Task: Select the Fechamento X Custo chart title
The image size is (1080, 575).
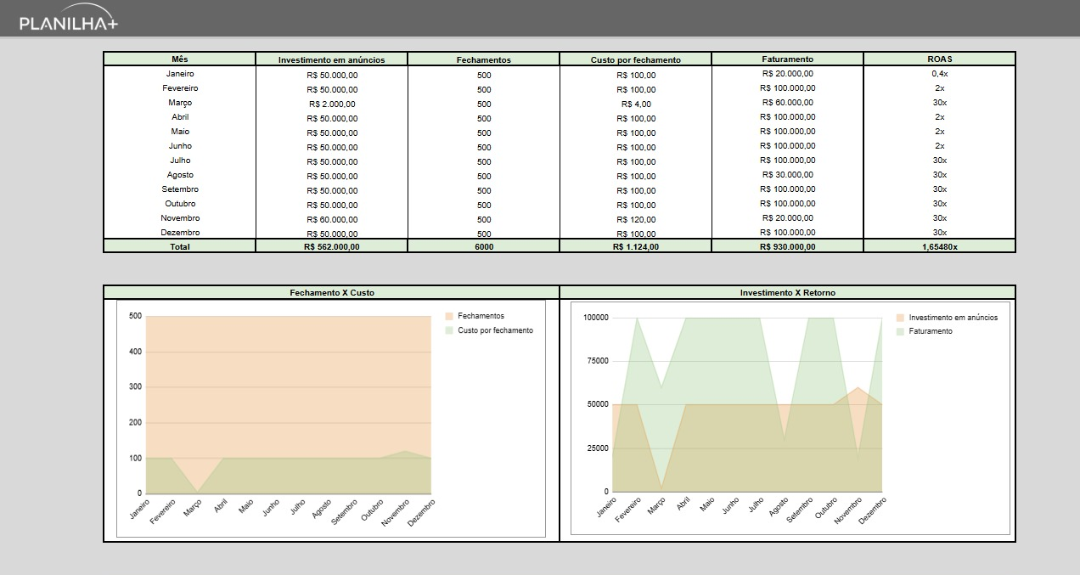Action: point(331,293)
